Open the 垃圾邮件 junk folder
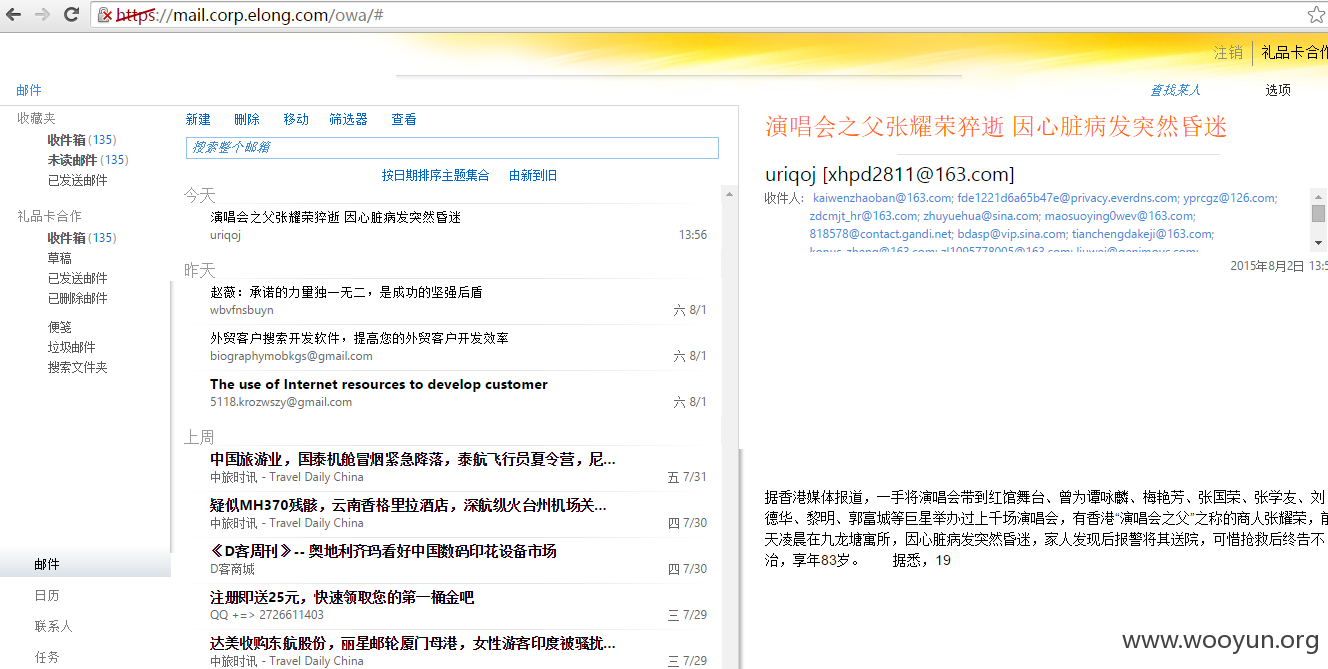The height and width of the screenshot is (669, 1328). tap(72, 347)
